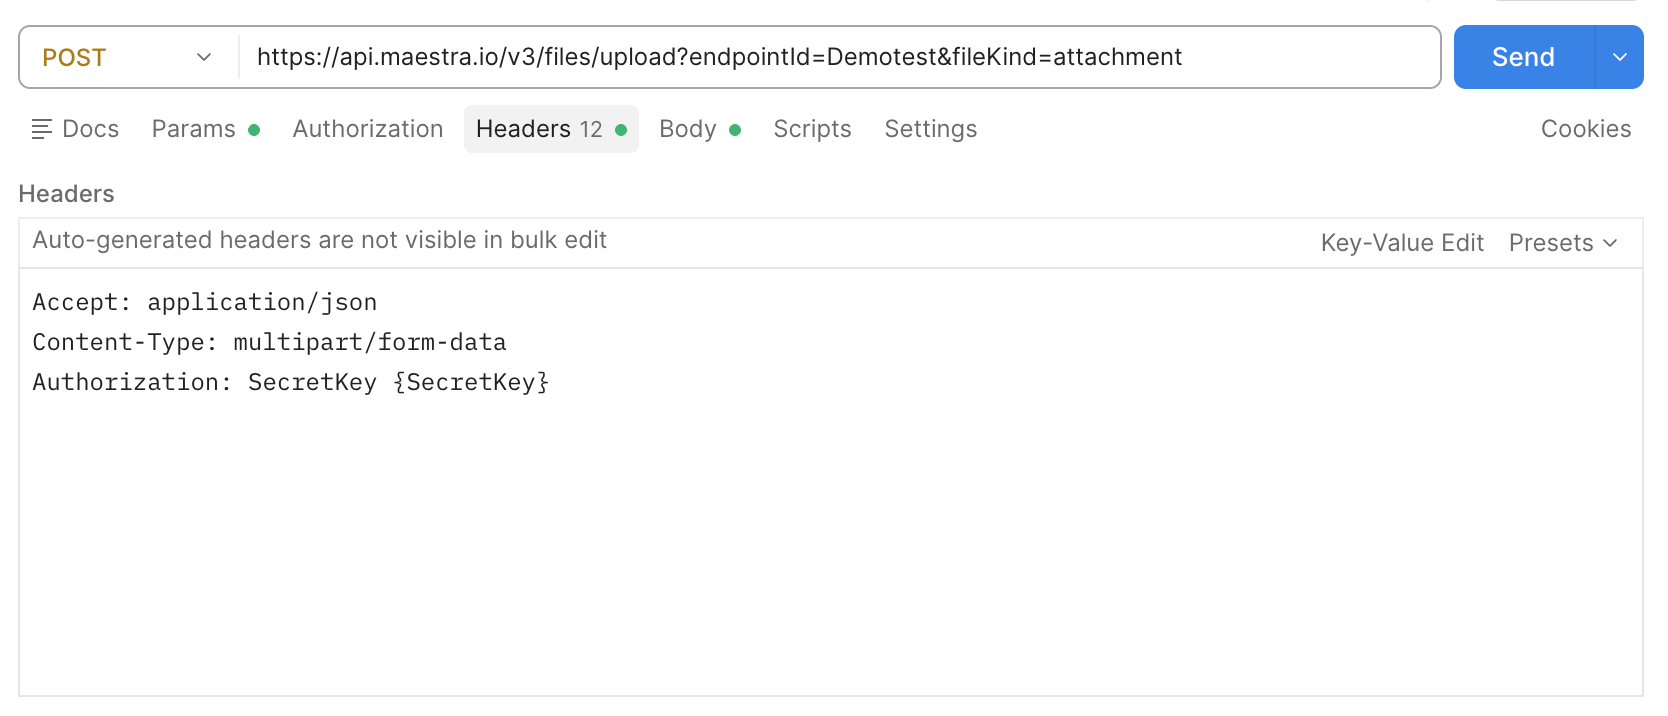Click the green dot beside Body

(x=735, y=130)
